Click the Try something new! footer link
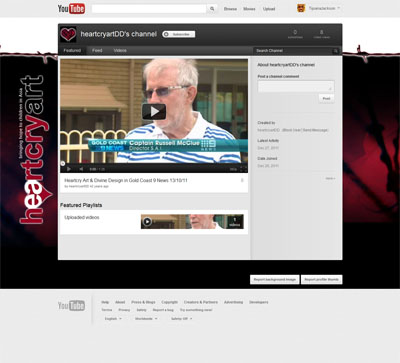Image resolution: width=400 pixels, height=363 pixels. 196,310
